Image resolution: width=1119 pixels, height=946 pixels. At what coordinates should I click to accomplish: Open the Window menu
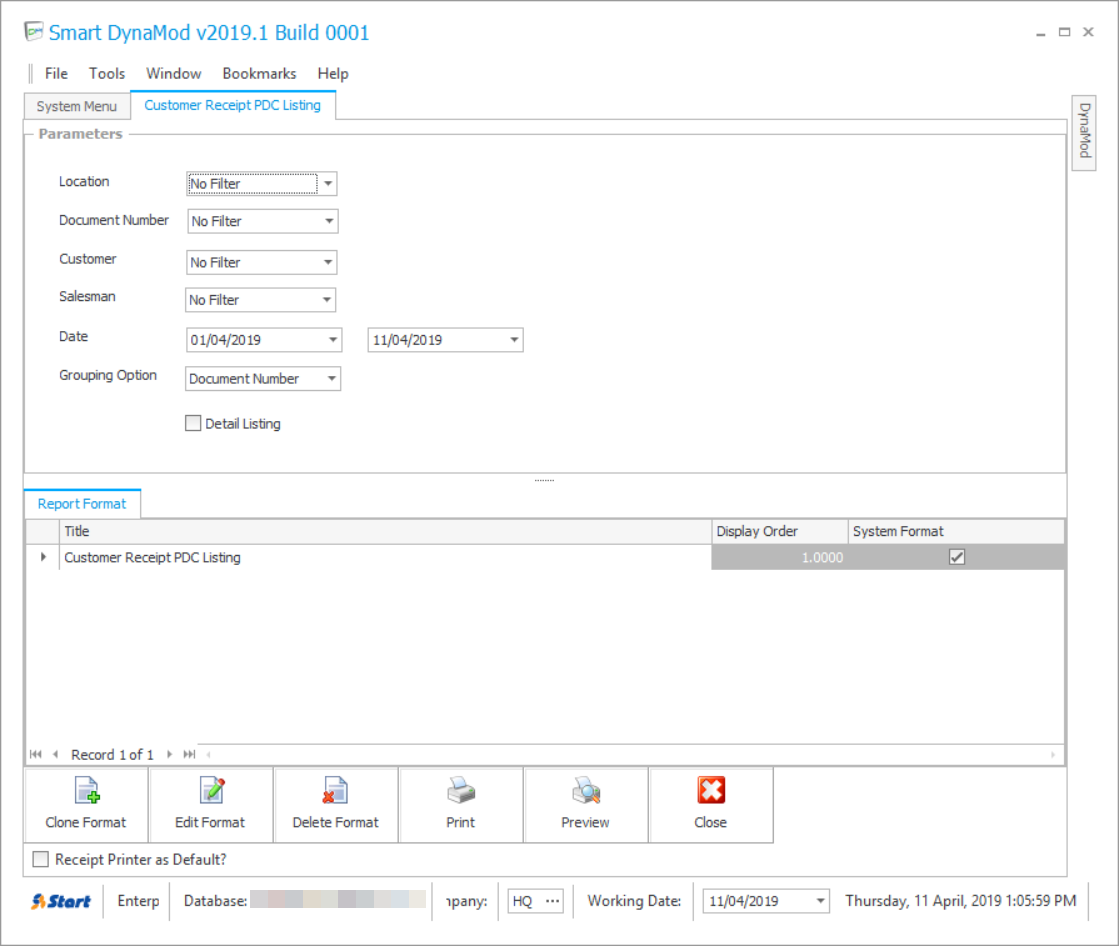tap(173, 73)
